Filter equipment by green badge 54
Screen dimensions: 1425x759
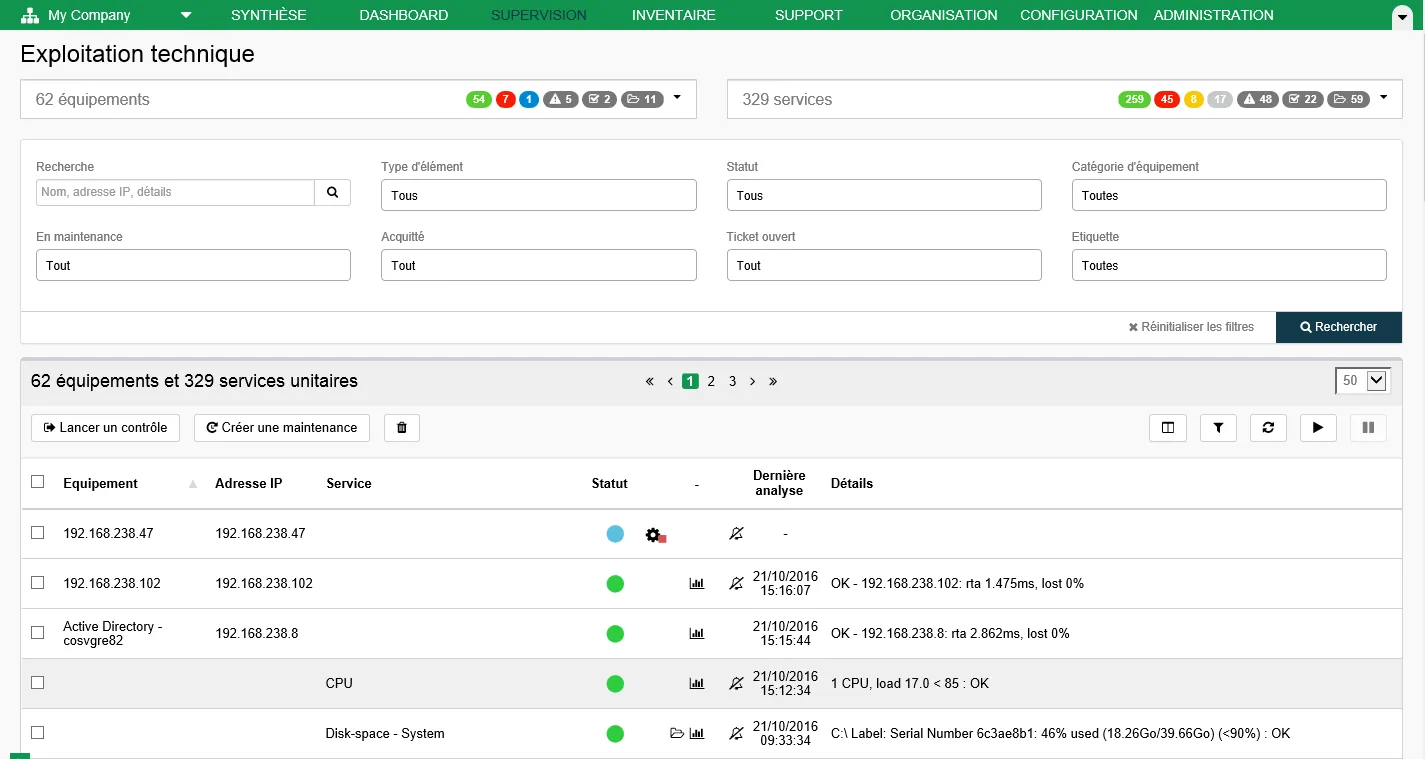479,100
